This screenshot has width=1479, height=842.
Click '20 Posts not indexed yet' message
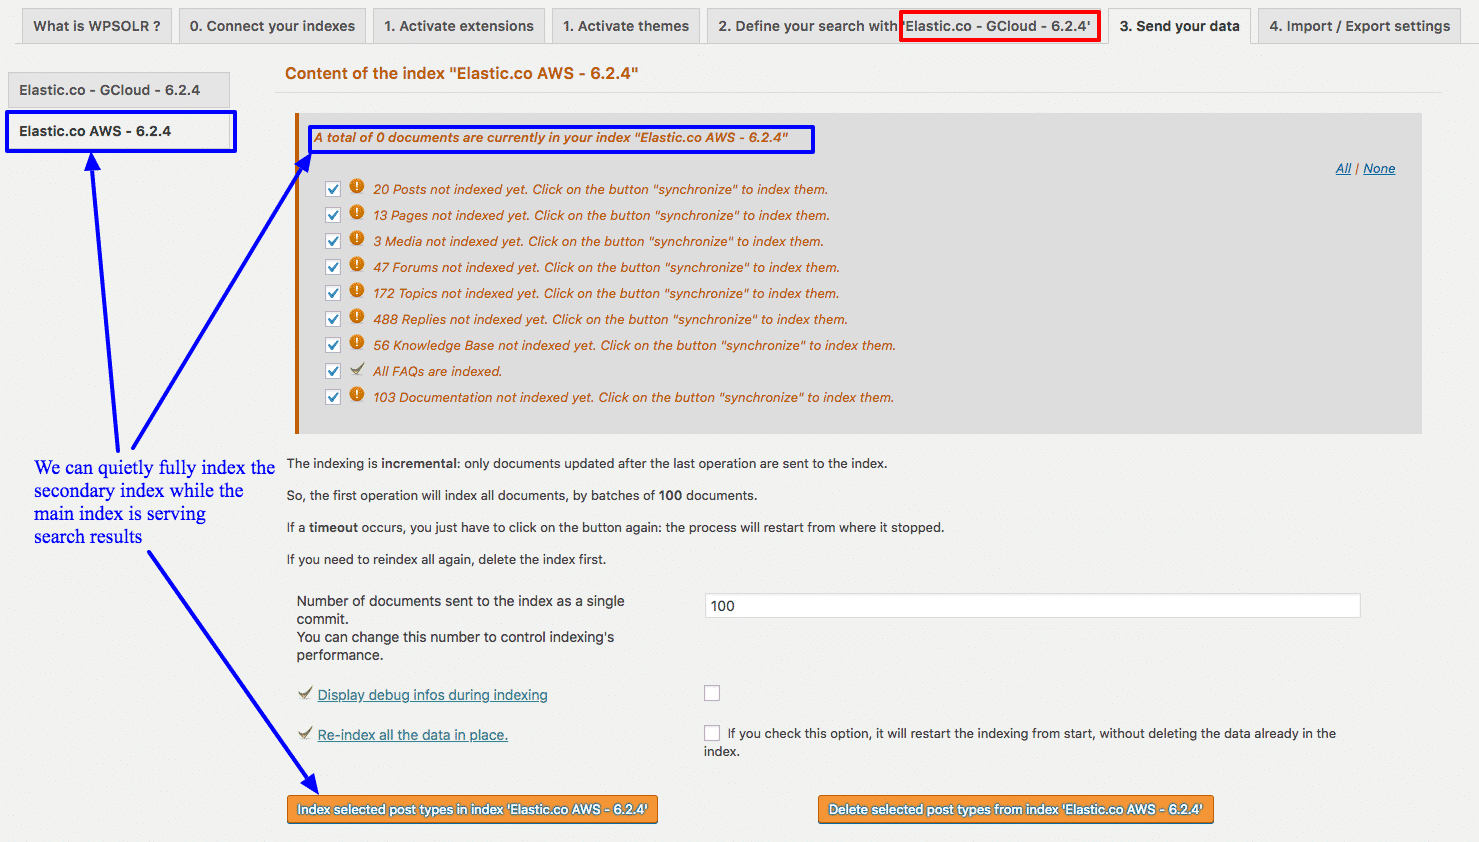(x=600, y=189)
